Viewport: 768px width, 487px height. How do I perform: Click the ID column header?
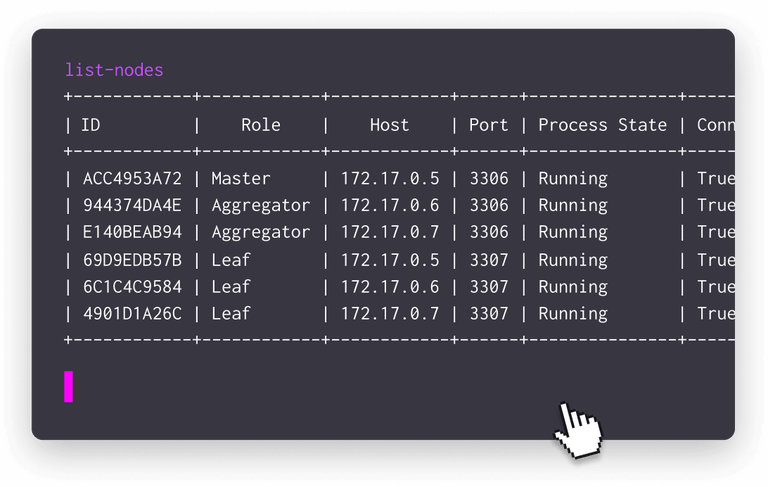pyautogui.click(x=91, y=125)
